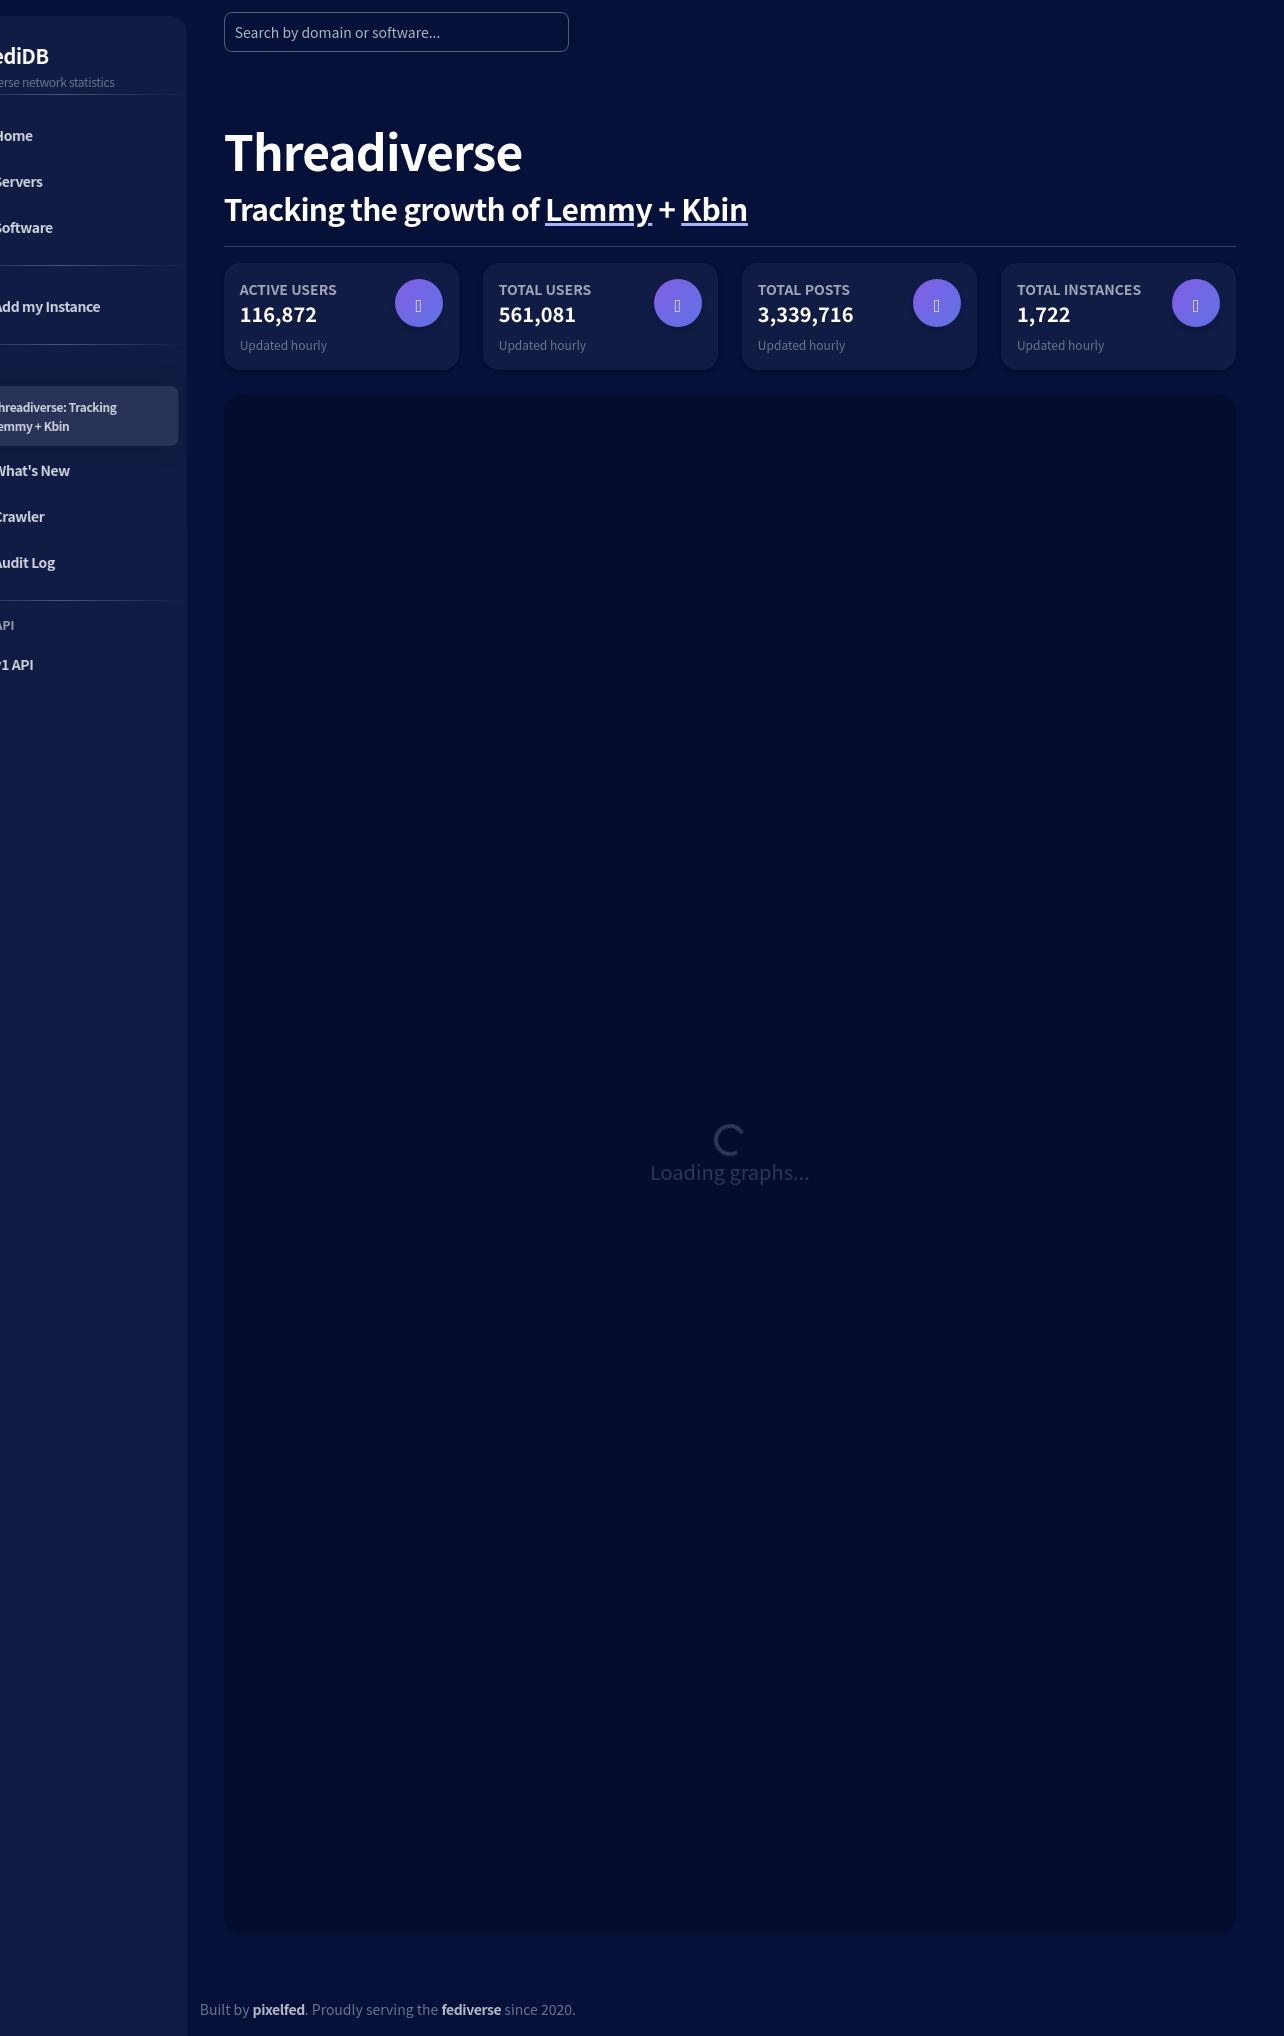Open the Crawler sidebar link
The image size is (1284, 2036).
coord(22,517)
